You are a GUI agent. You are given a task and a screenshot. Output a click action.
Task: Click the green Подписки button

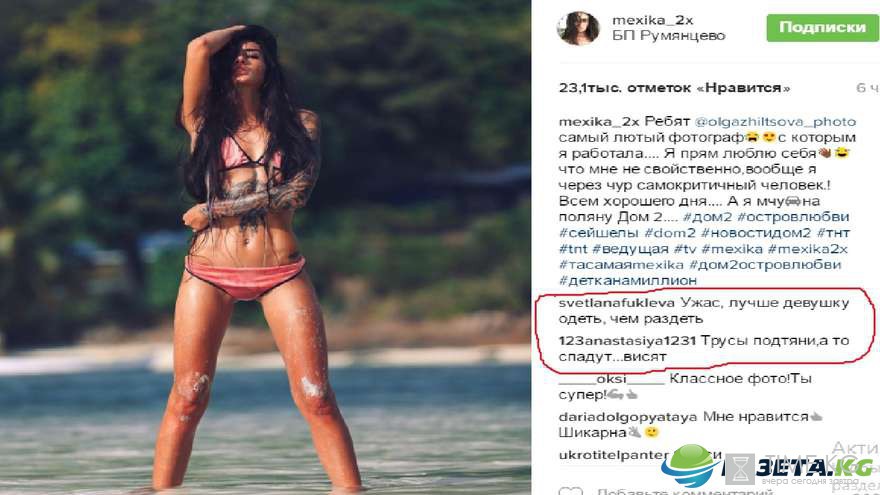point(823,28)
